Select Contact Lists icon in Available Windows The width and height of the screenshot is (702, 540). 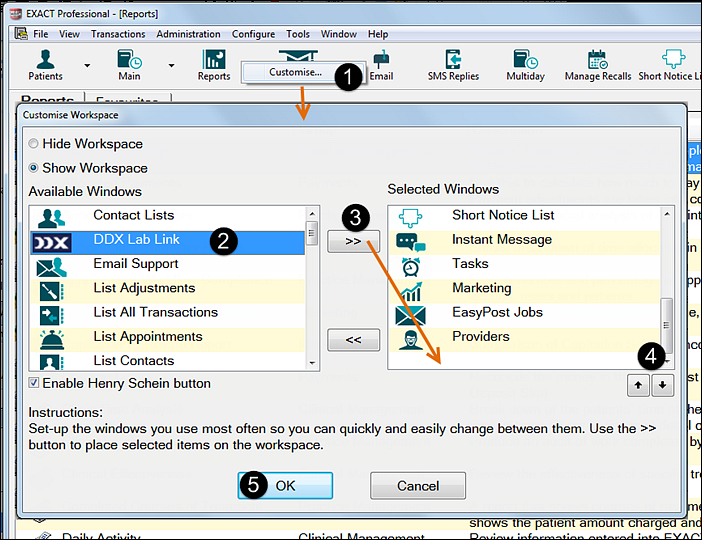coord(51,218)
